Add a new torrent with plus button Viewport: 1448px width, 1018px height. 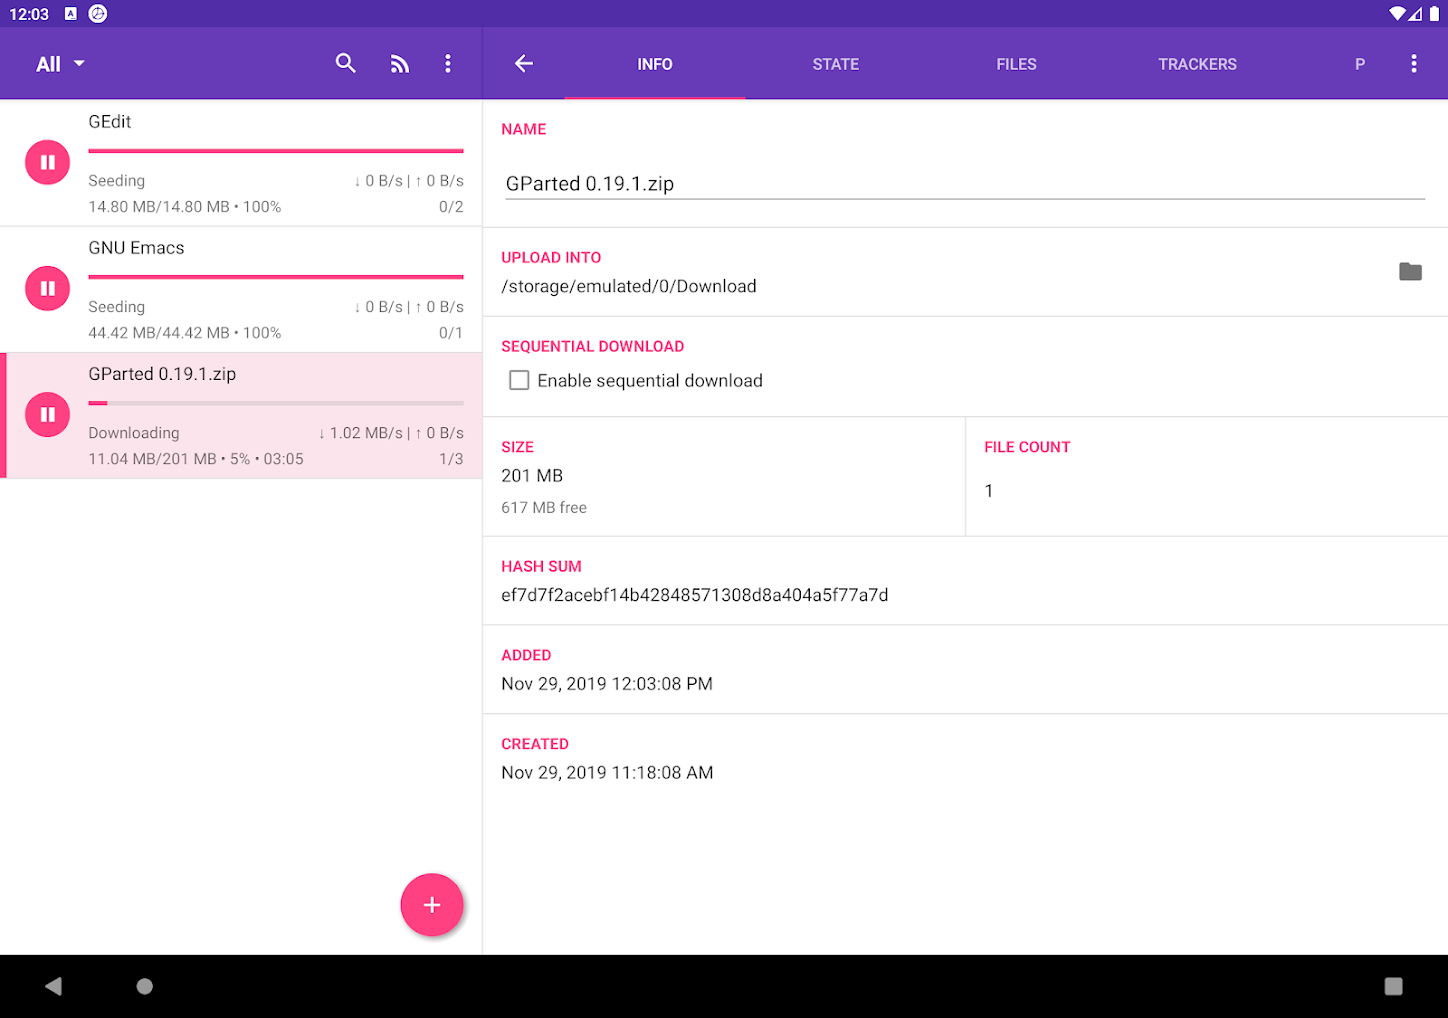pos(432,905)
